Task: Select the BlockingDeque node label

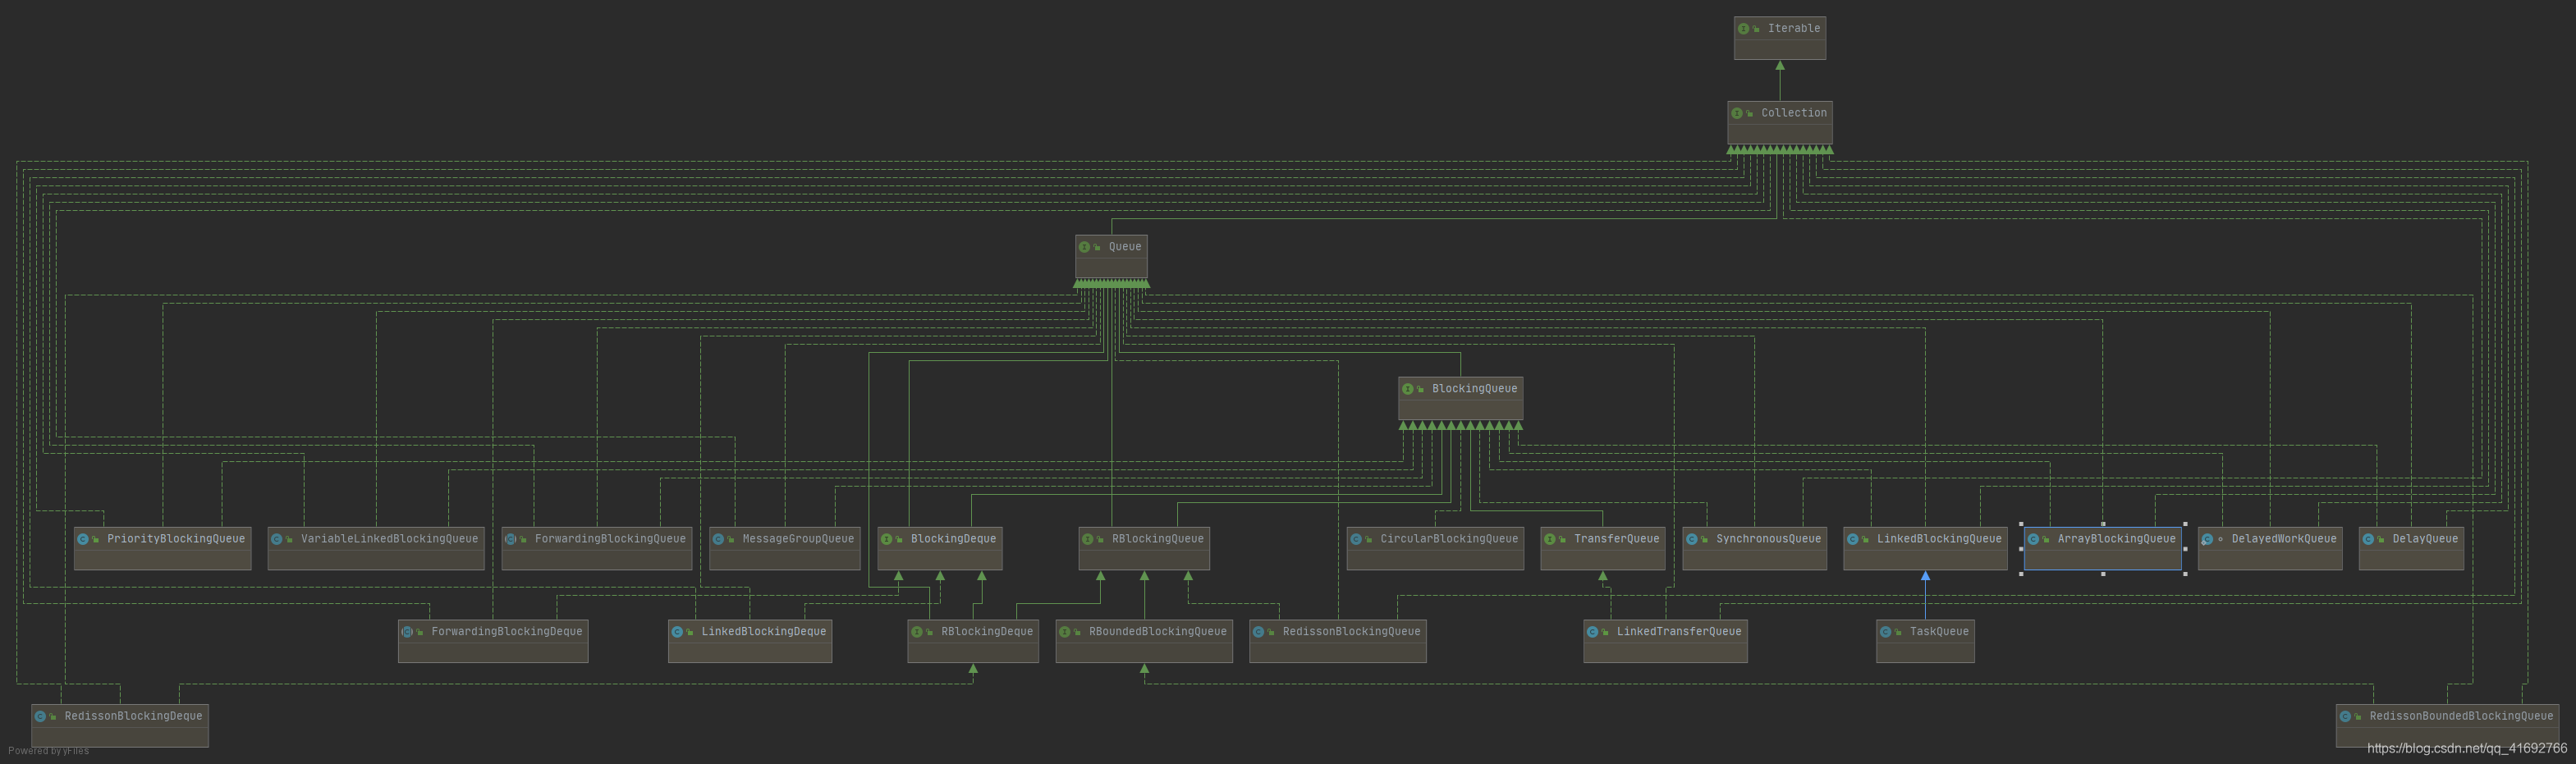Action: coord(953,539)
